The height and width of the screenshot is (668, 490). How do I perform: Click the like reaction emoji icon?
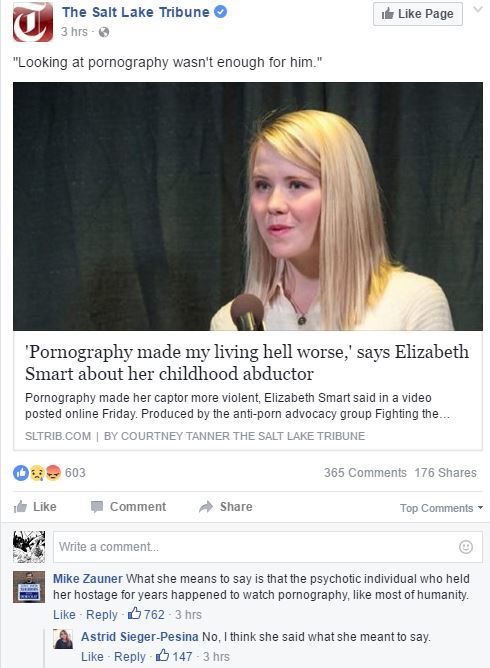point(20,472)
